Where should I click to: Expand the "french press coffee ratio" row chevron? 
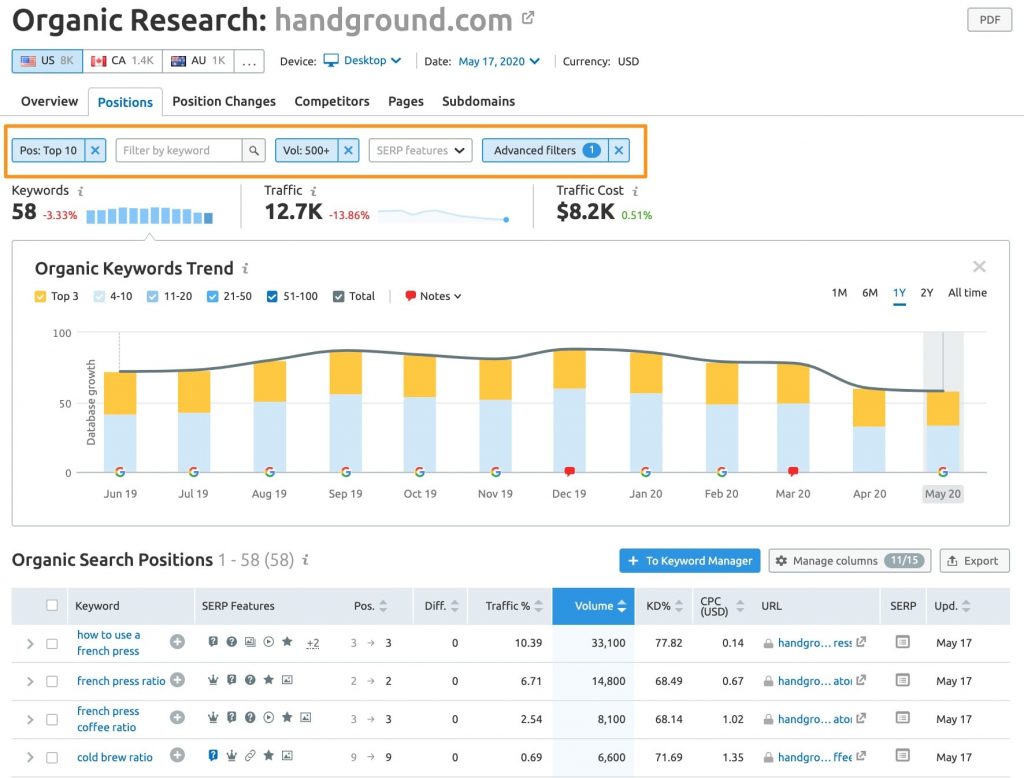(29, 718)
